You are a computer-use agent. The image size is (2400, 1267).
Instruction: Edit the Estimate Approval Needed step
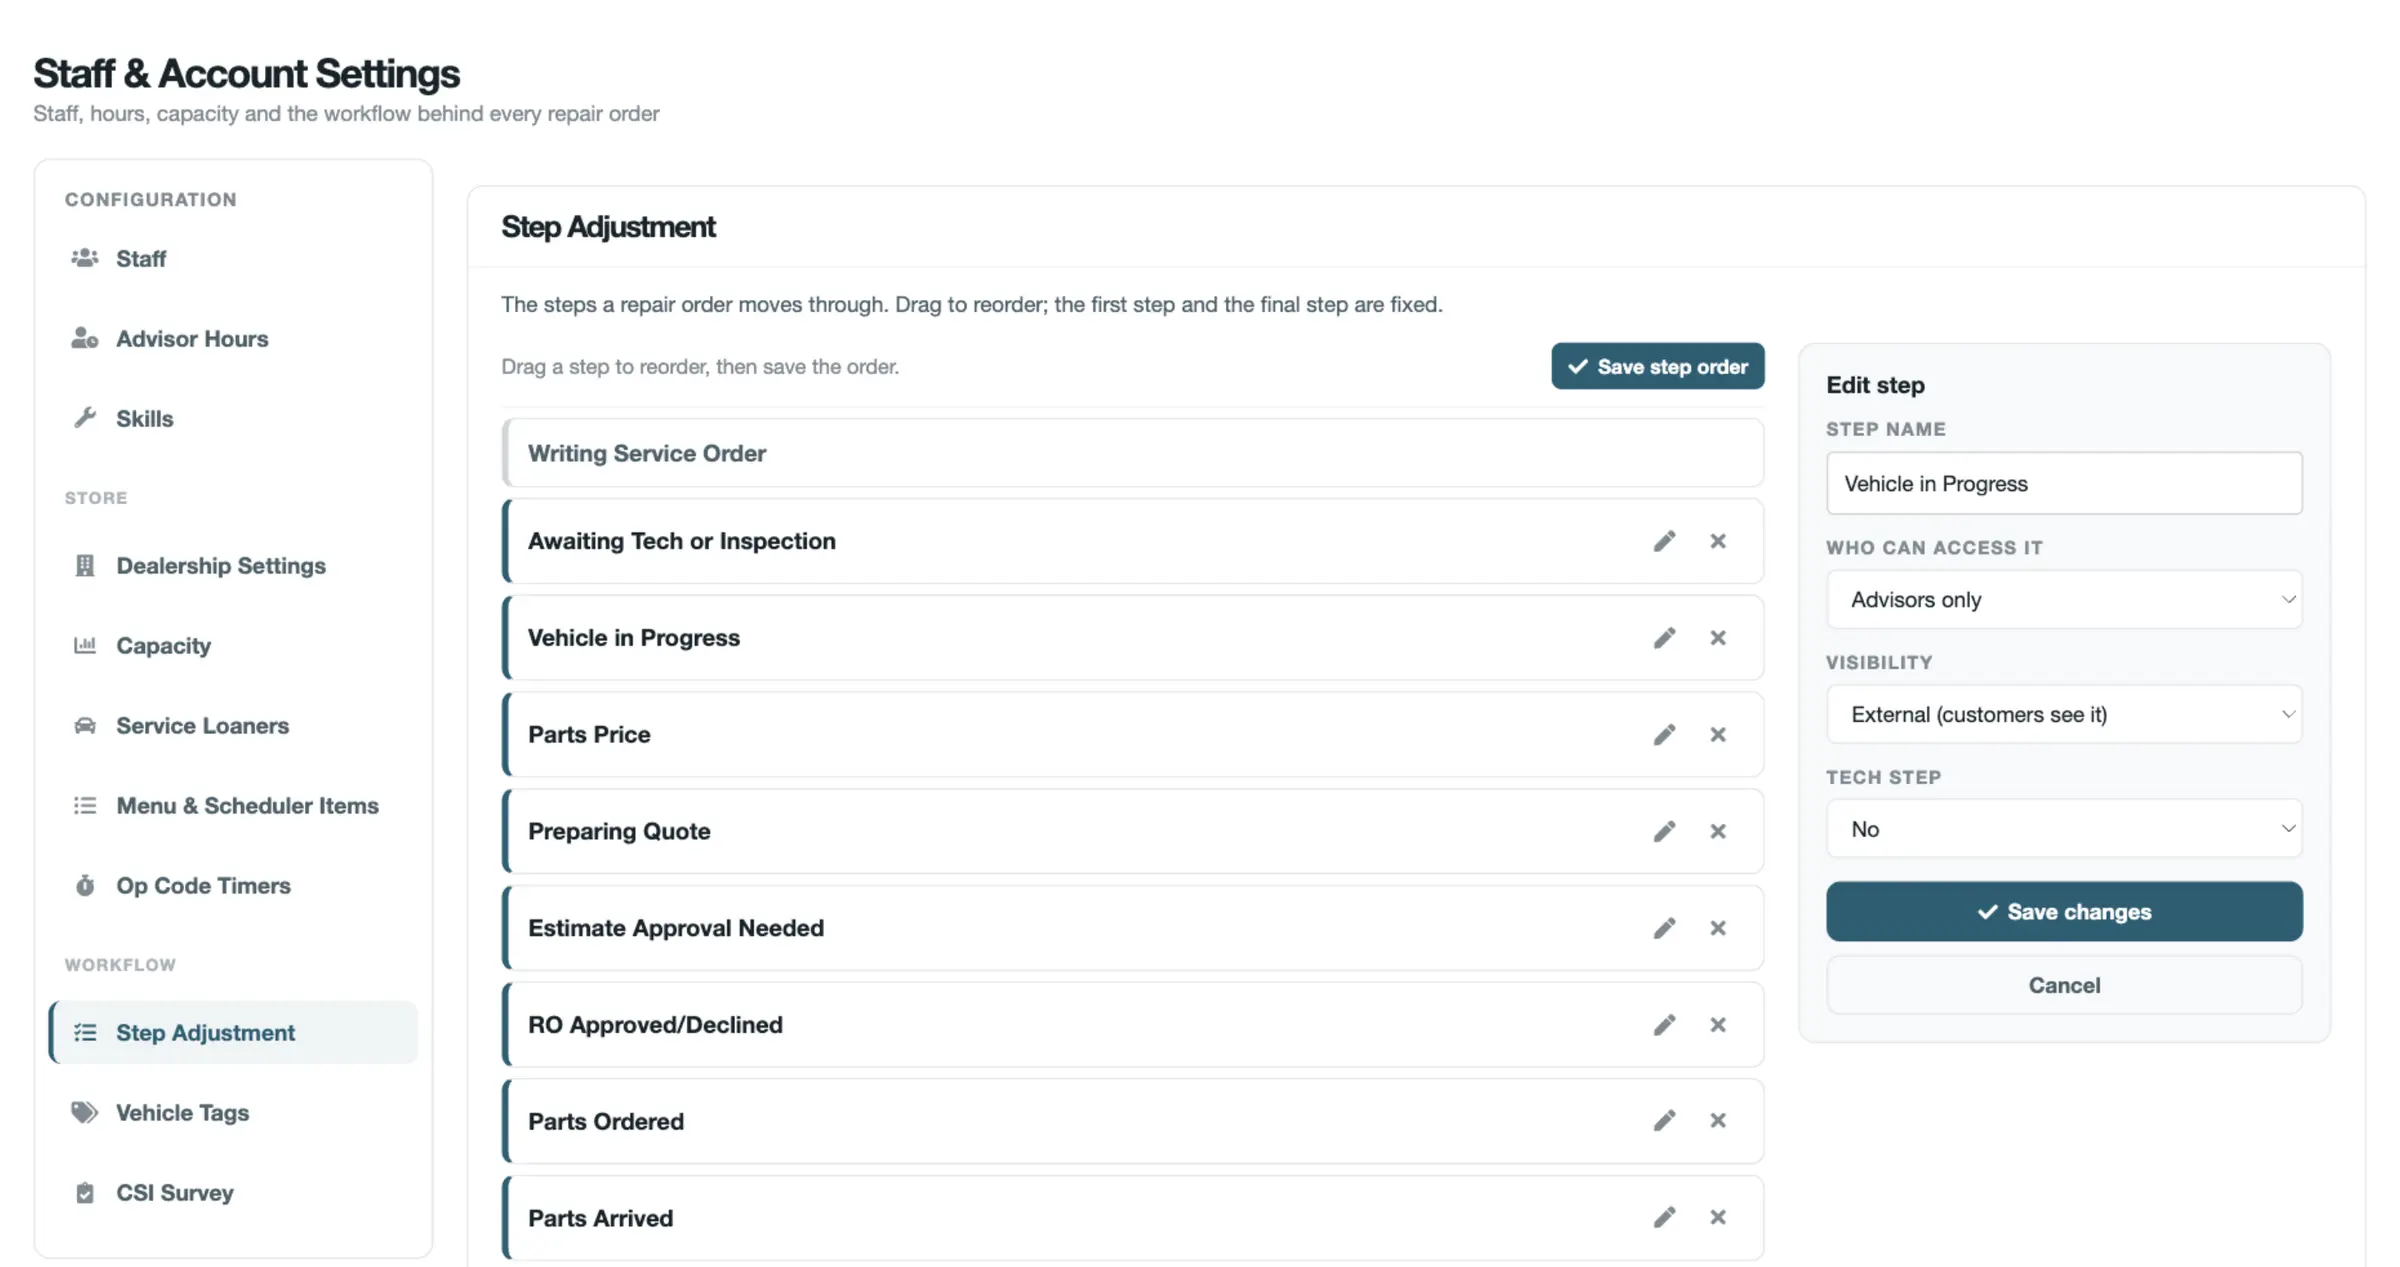tap(1664, 928)
